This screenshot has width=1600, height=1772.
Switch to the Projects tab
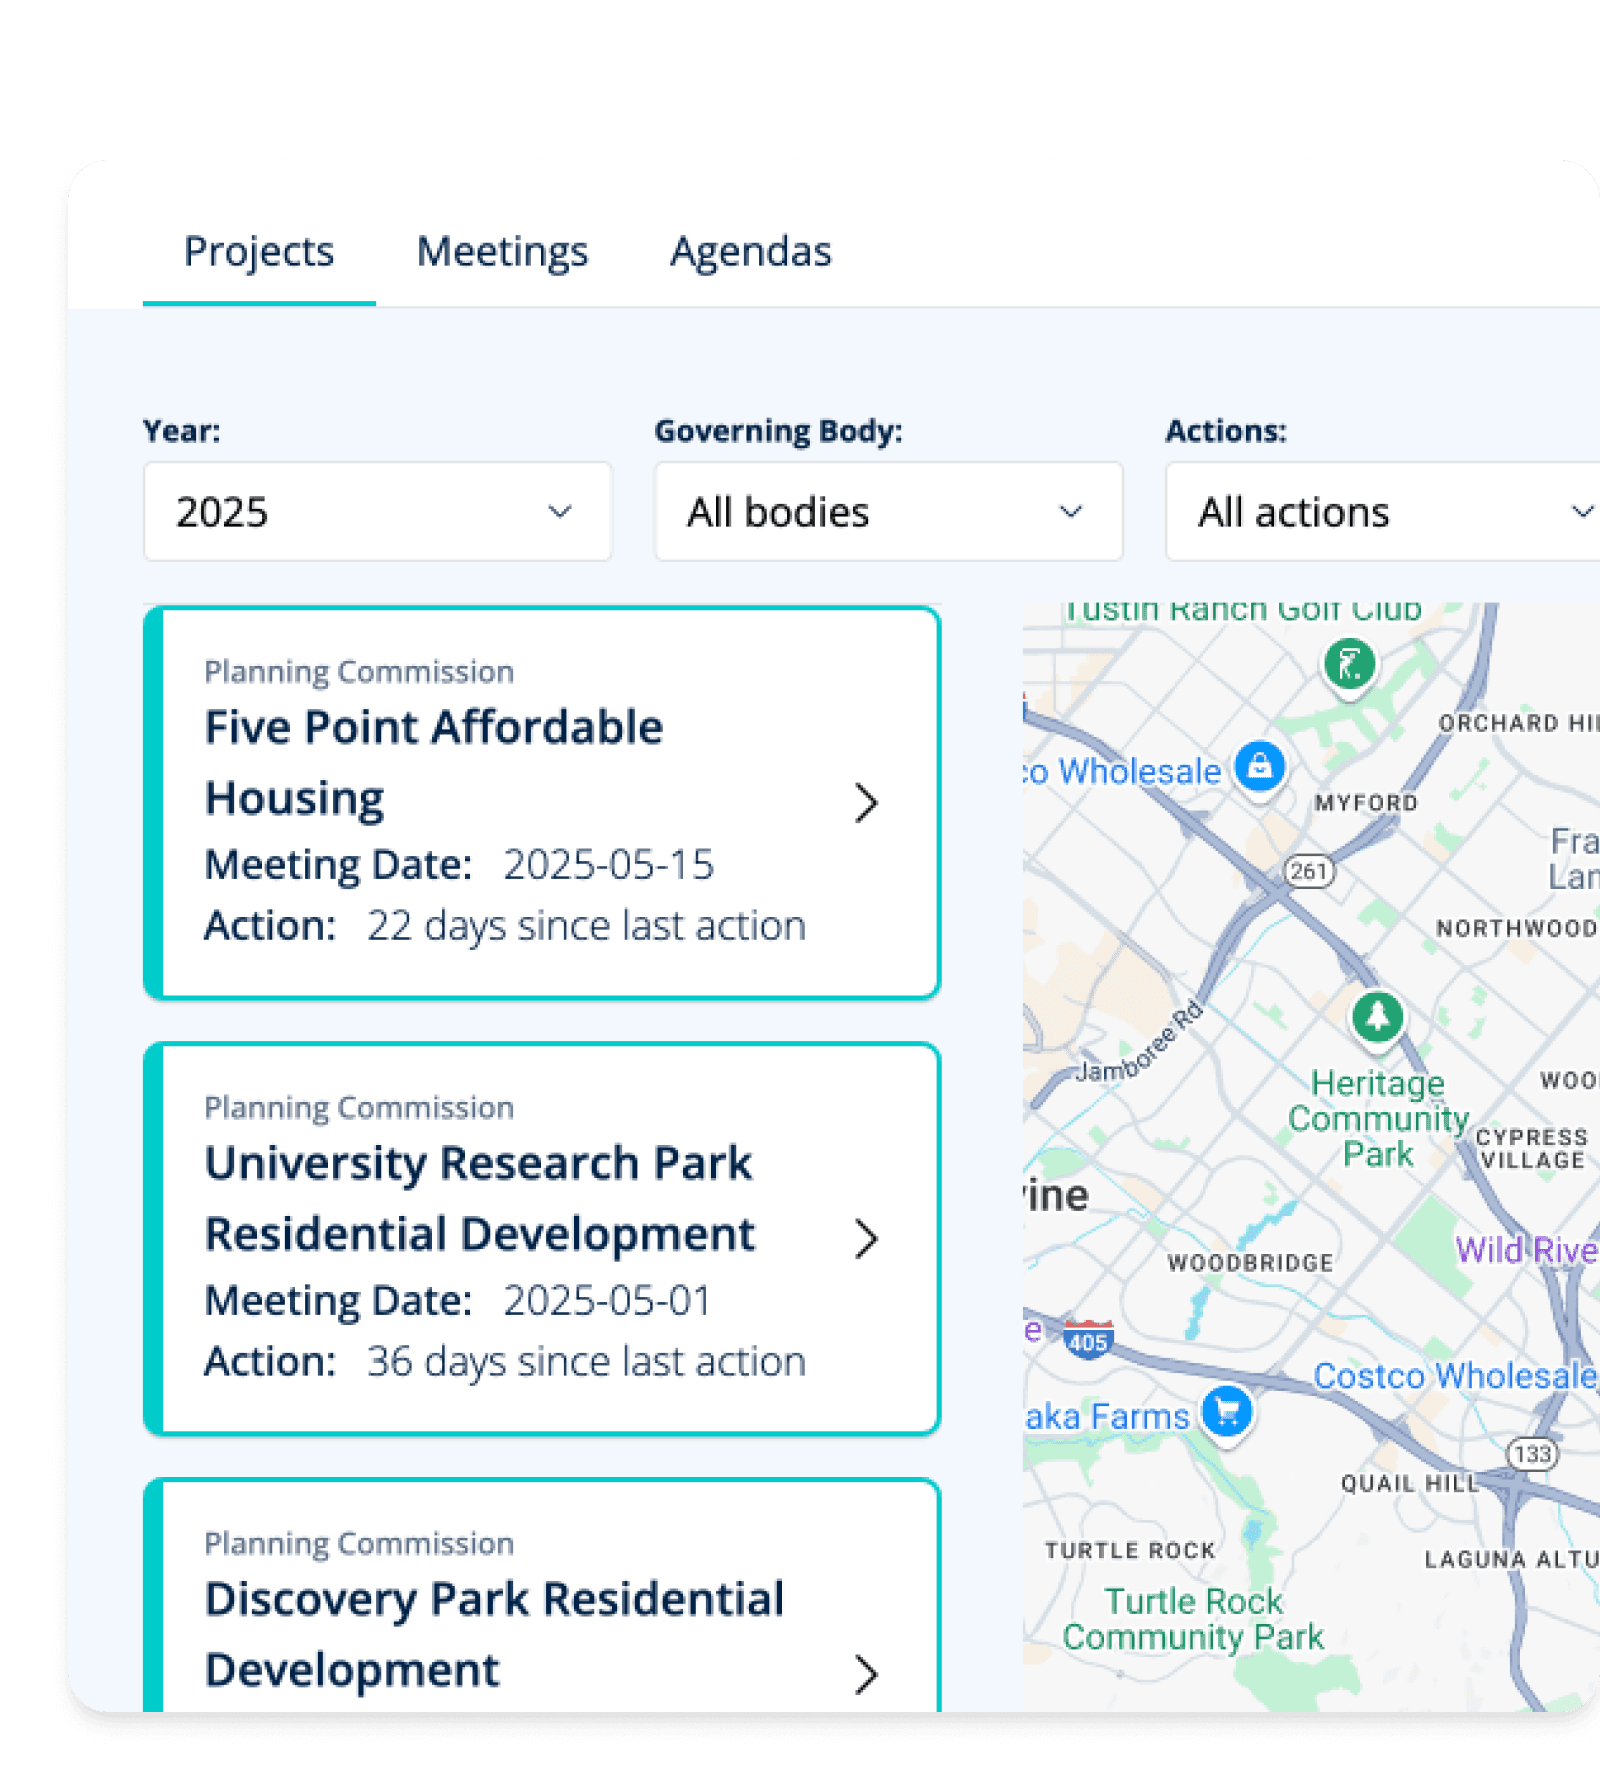(259, 251)
